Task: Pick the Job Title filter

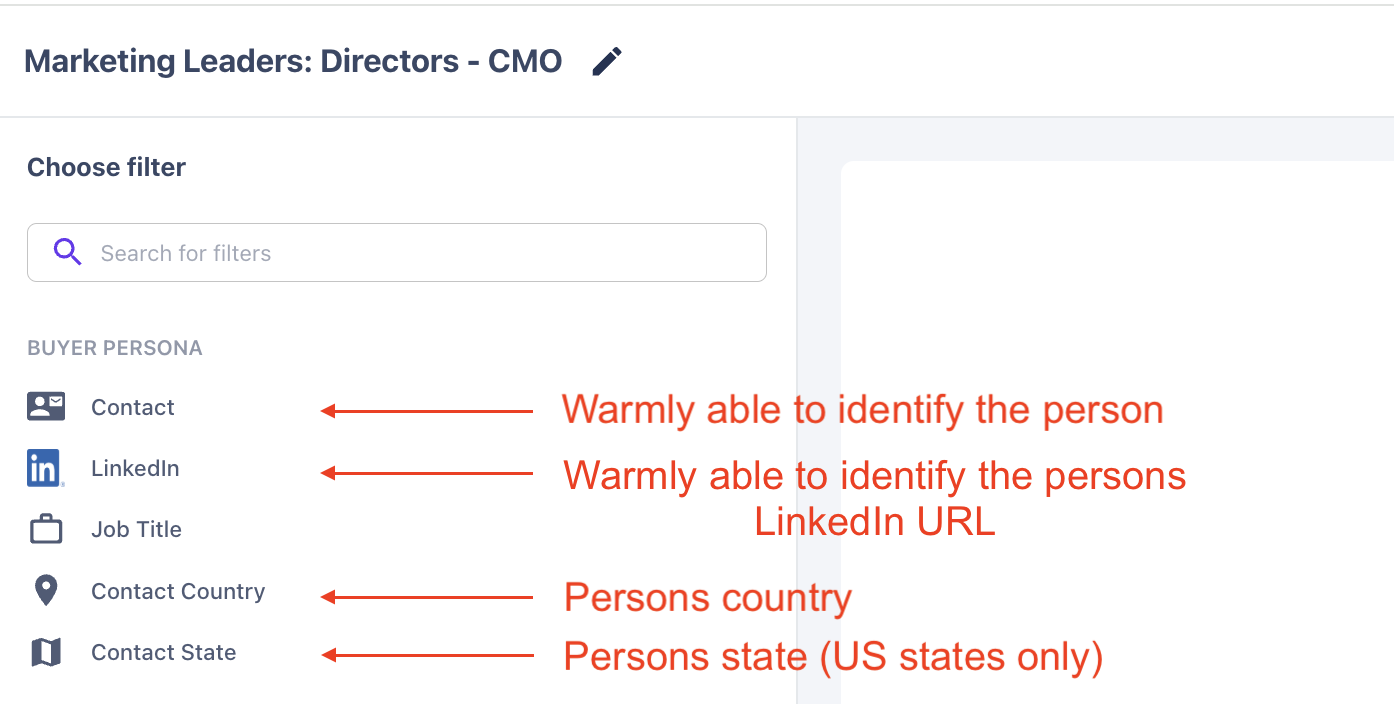Action: tap(136, 530)
